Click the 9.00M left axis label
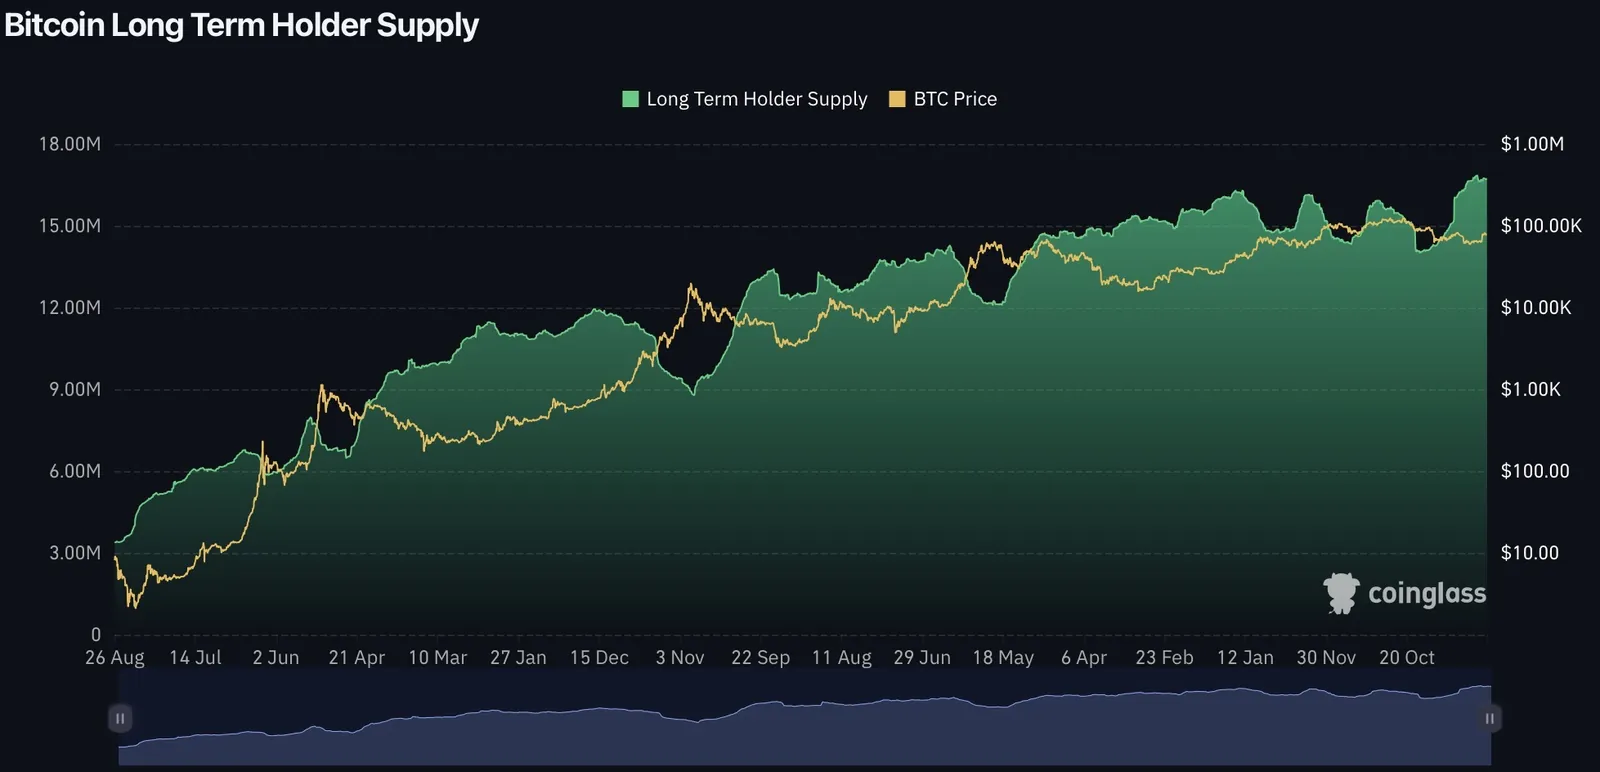 click(75, 389)
